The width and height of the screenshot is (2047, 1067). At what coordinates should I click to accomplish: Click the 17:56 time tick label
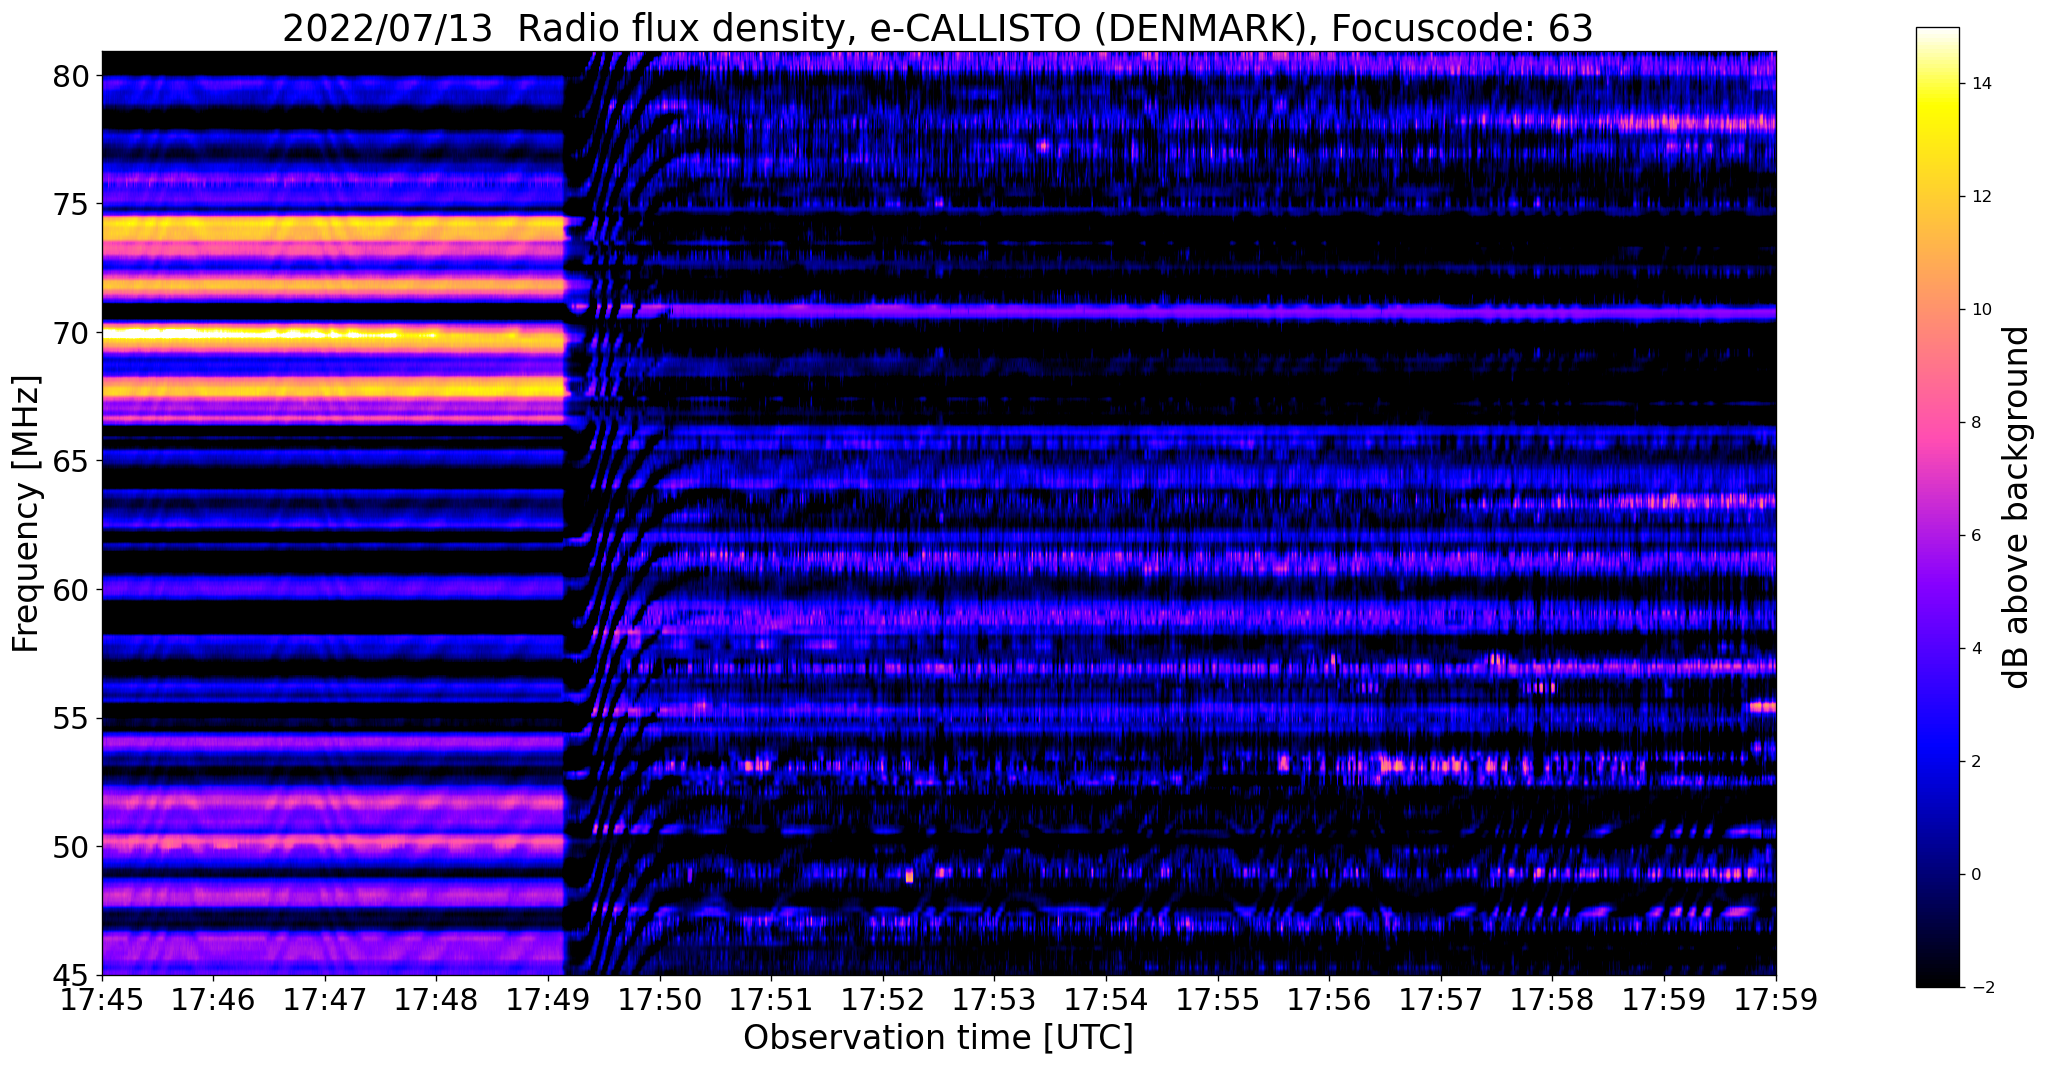1329,1000
